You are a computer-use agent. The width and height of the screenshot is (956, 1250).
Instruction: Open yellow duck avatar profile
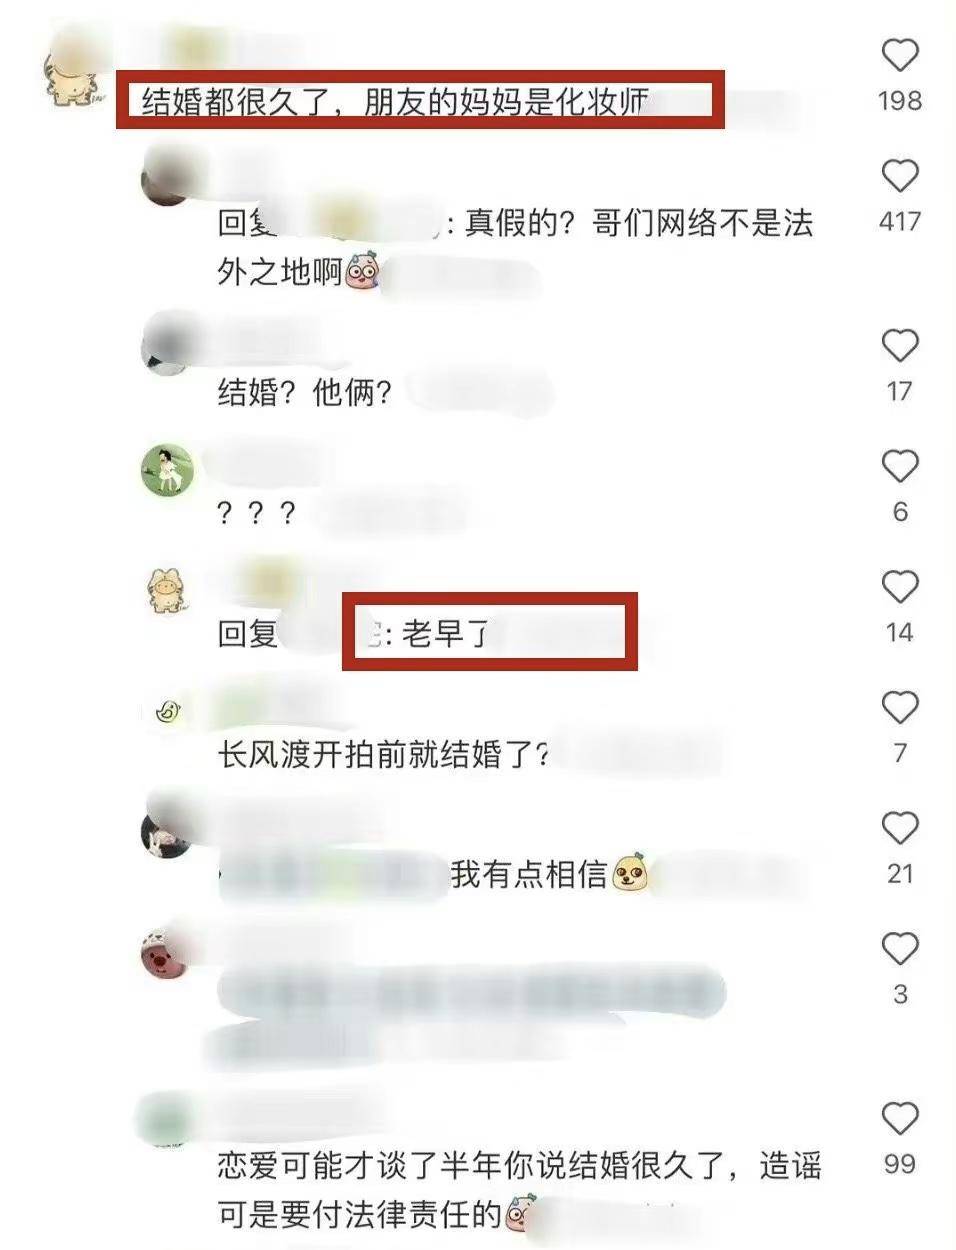167,711
